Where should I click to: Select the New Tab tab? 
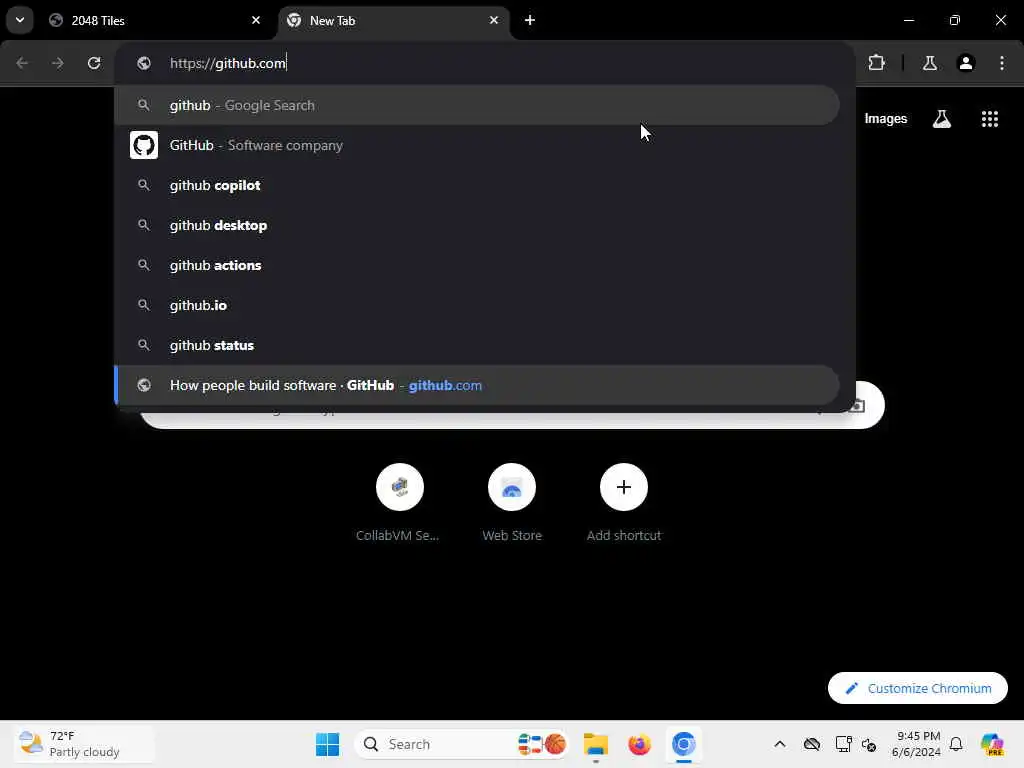tap(394, 20)
